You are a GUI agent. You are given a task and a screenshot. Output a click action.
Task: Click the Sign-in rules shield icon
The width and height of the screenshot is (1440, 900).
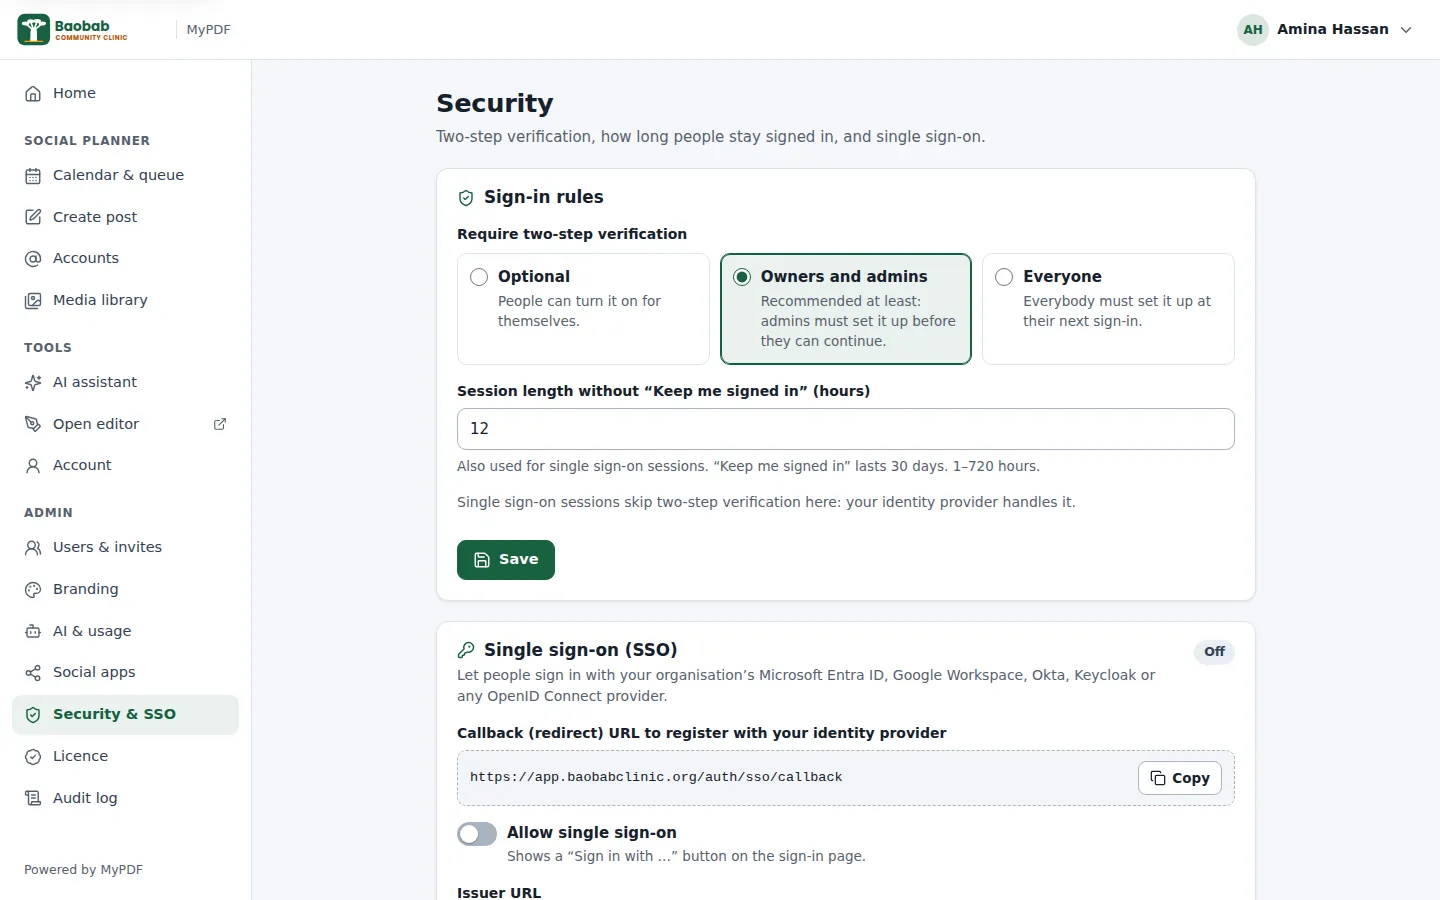(466, 198)
